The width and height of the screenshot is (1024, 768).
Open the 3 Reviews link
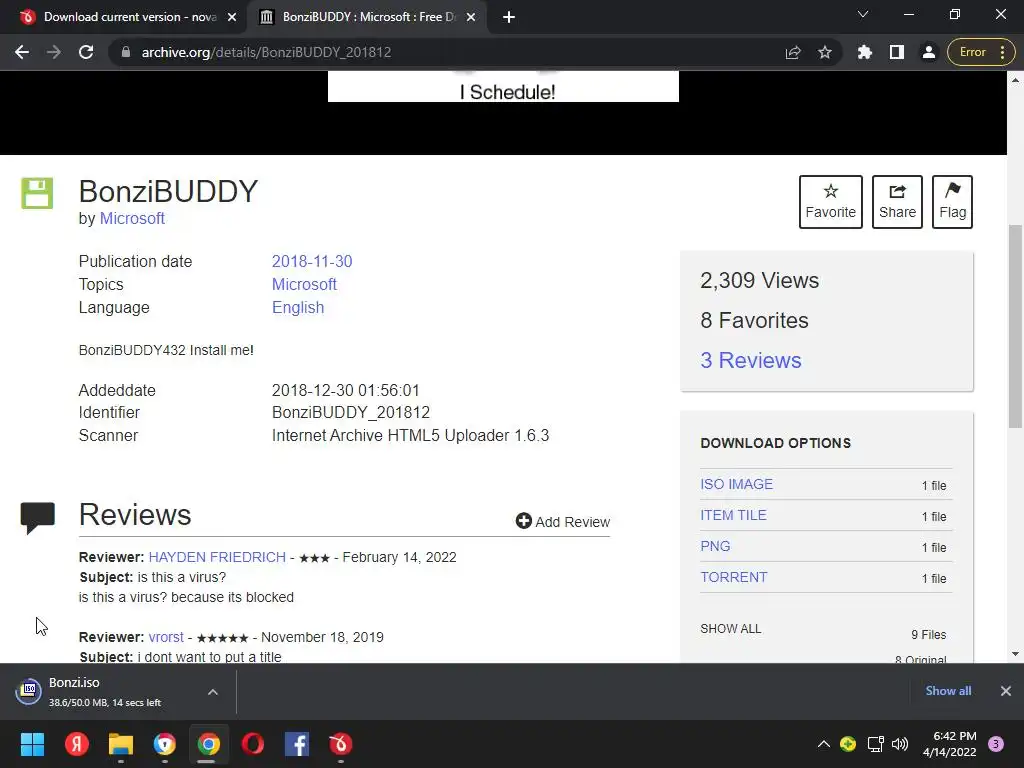coord(750,360)
